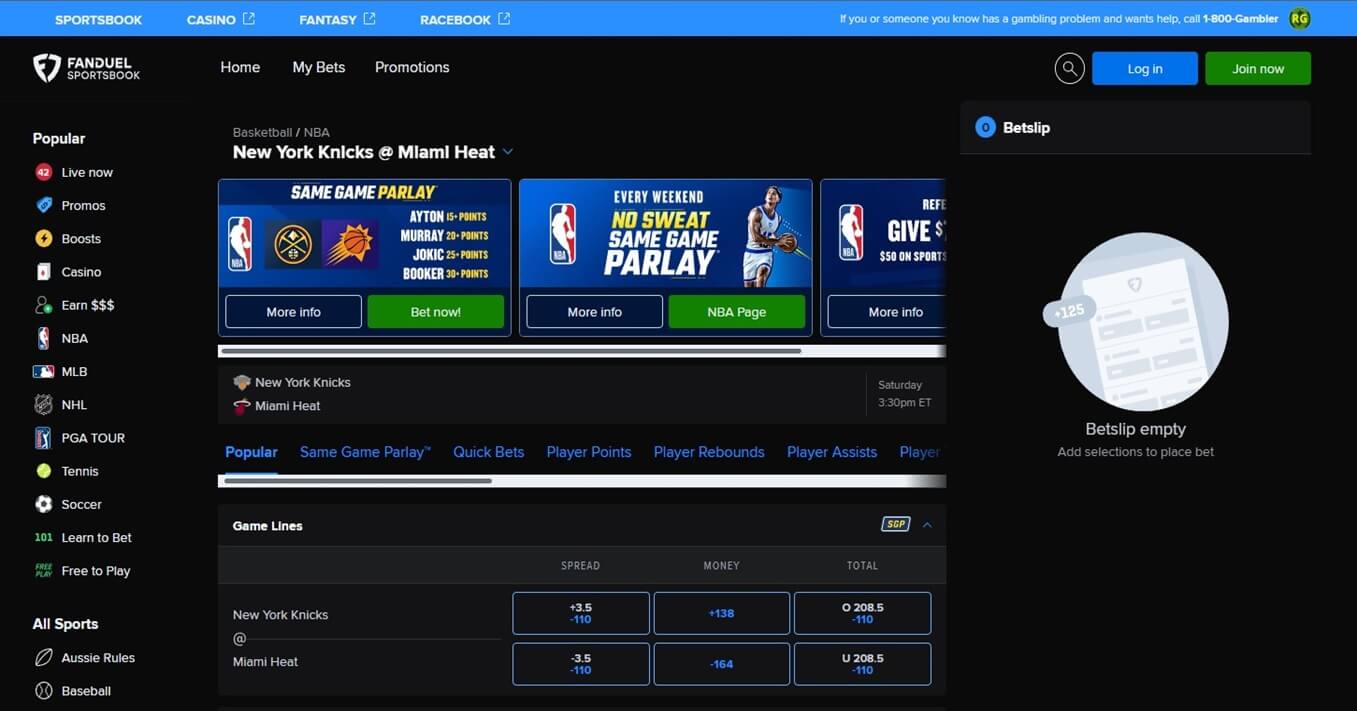Click the RG responsible gaming badge
Screen dimensions: 1357x711
click(x=1299, y=18)
